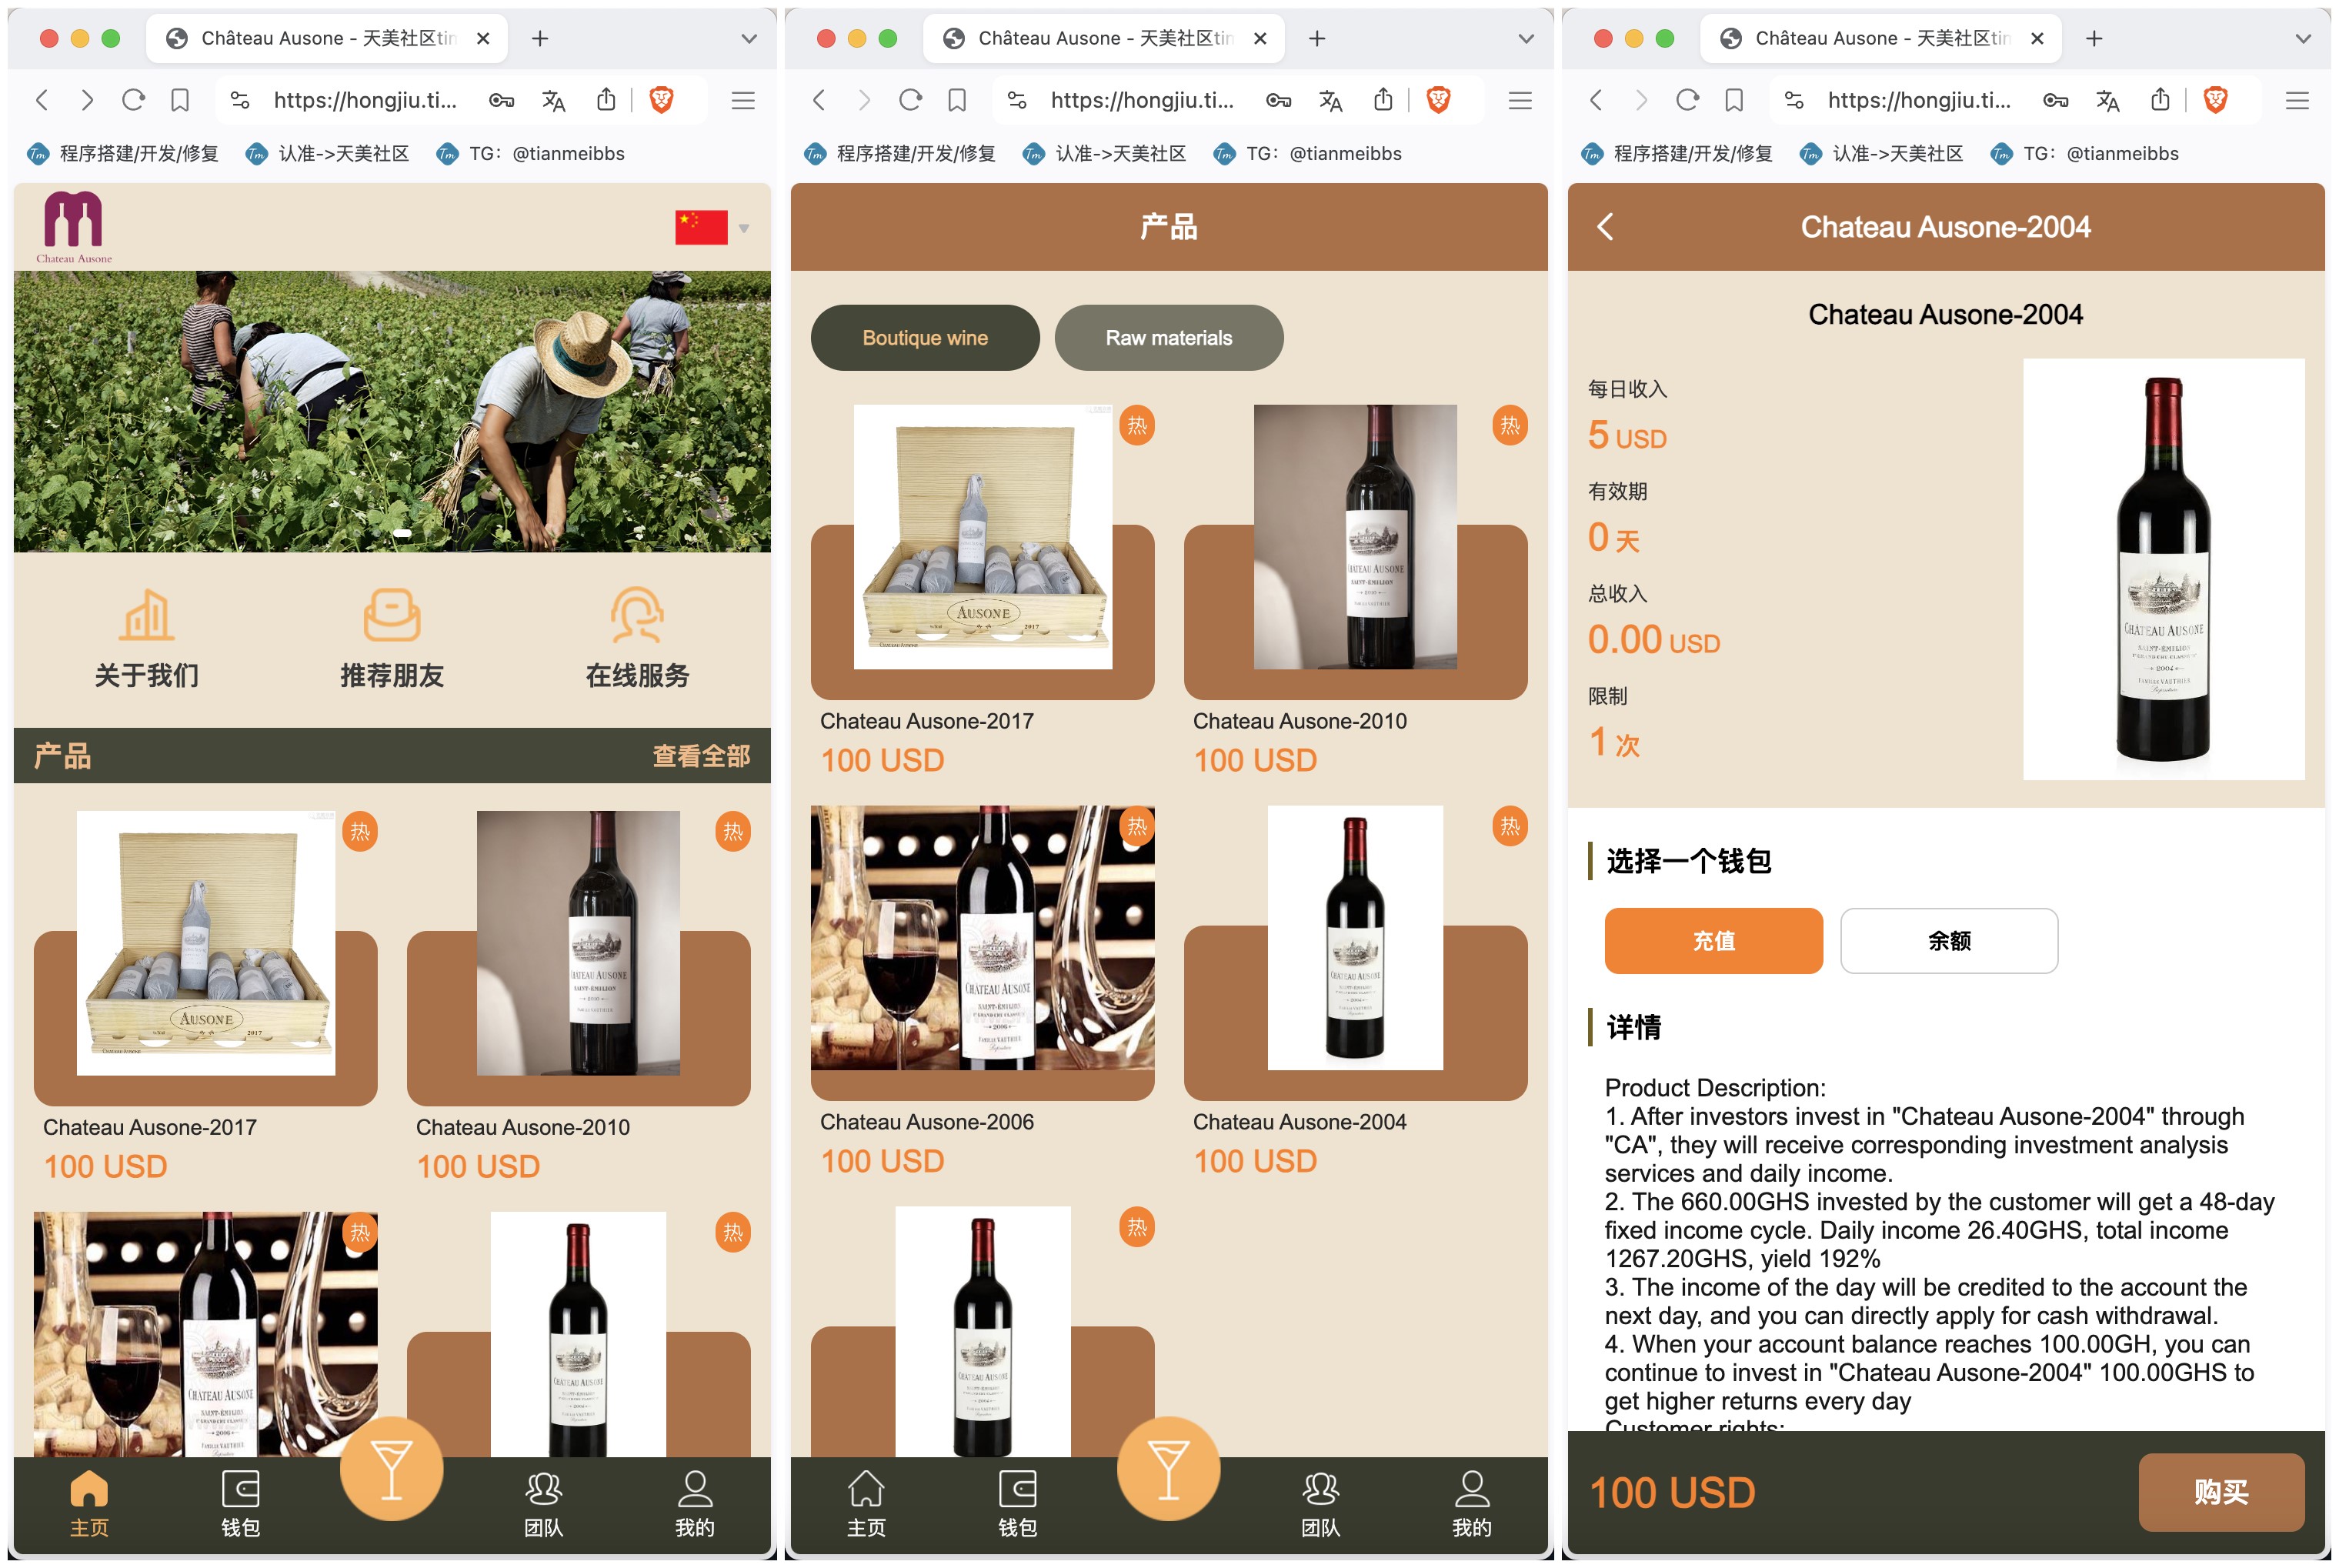Expand tab list chevron in middle window
The height and width of the screenshot is (1568, 2339).
pos(1525,39)
